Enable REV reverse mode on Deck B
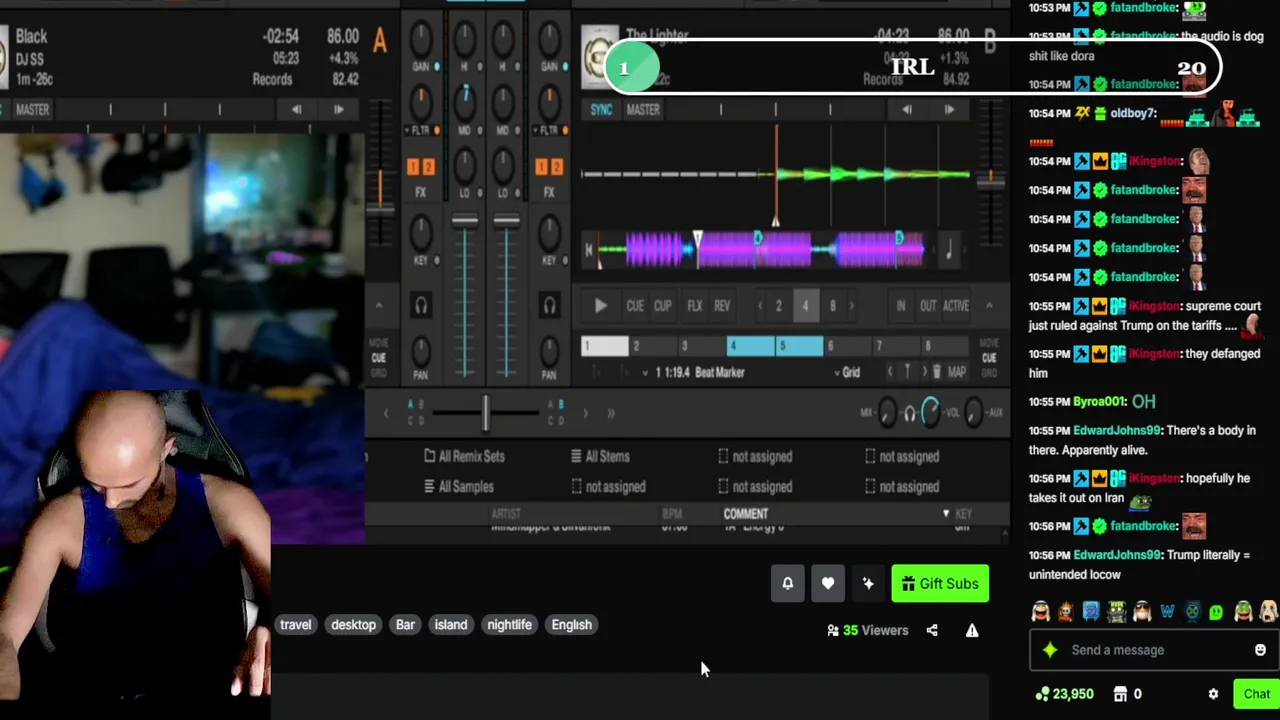1280x720 pixels. [x=722, y=306]
